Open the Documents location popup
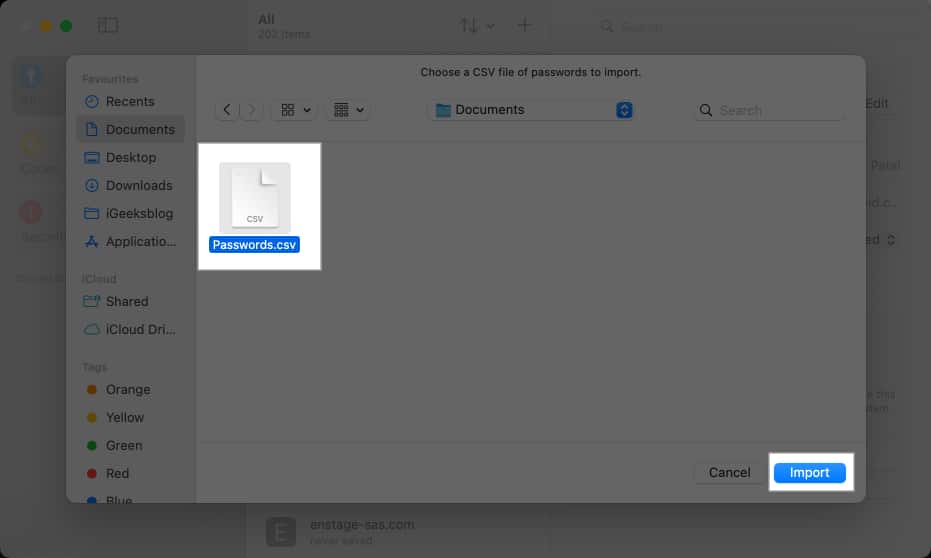Image resolution: width=931 pixels, height=558 pixels. [x=532, y=110]
